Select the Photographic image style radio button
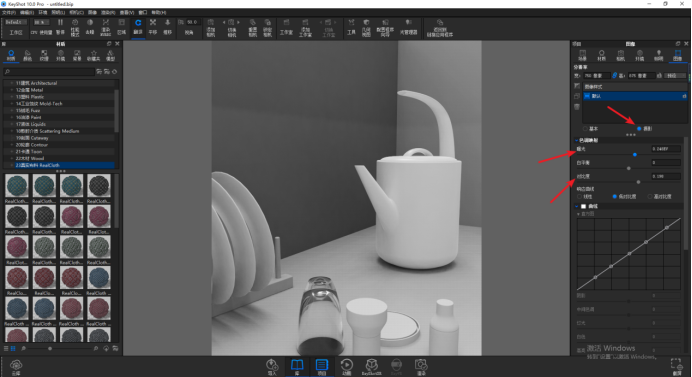 point(639,128)
